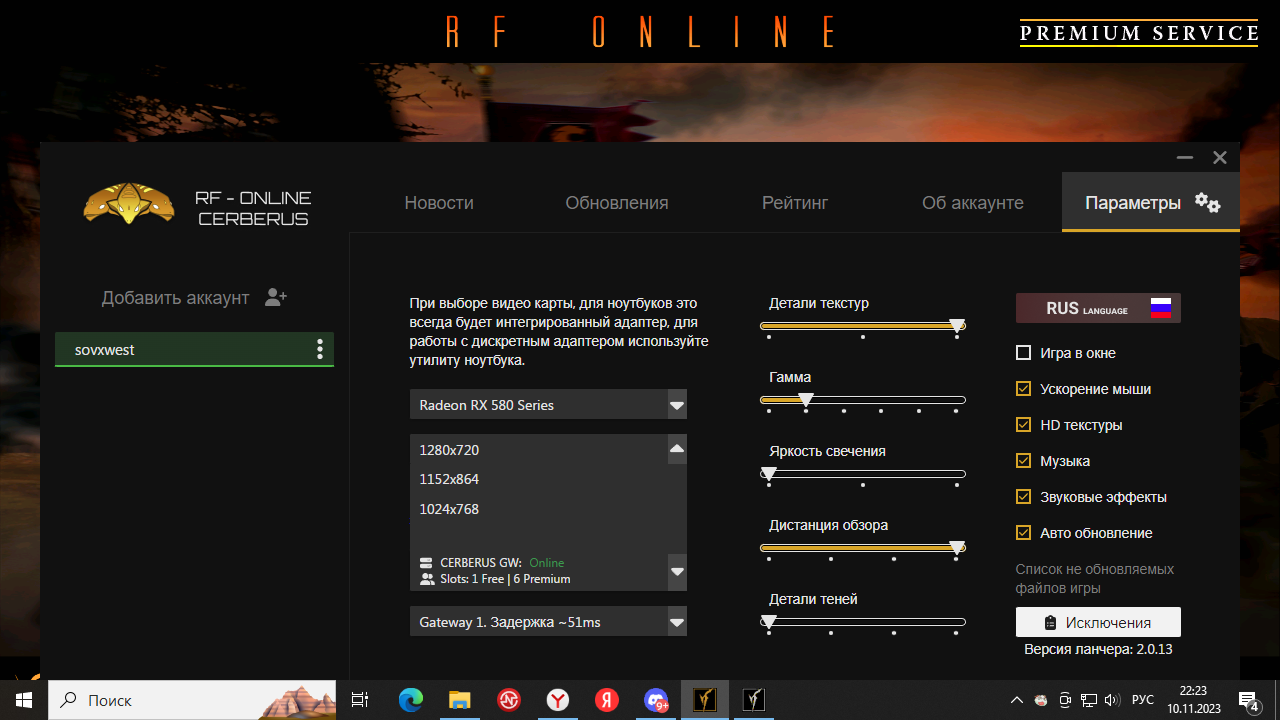Open the Gateway 1 latency dropdown

coord(677,622)
